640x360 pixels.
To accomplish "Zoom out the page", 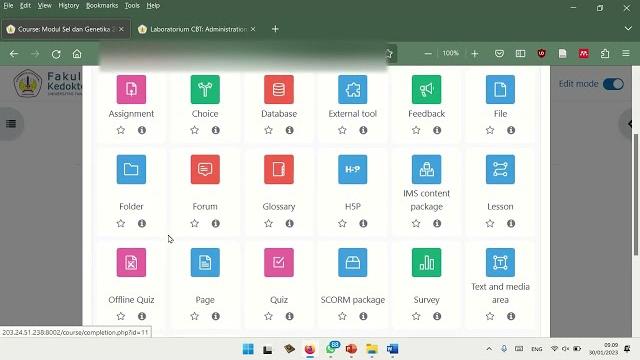I will tap(428, 53).
